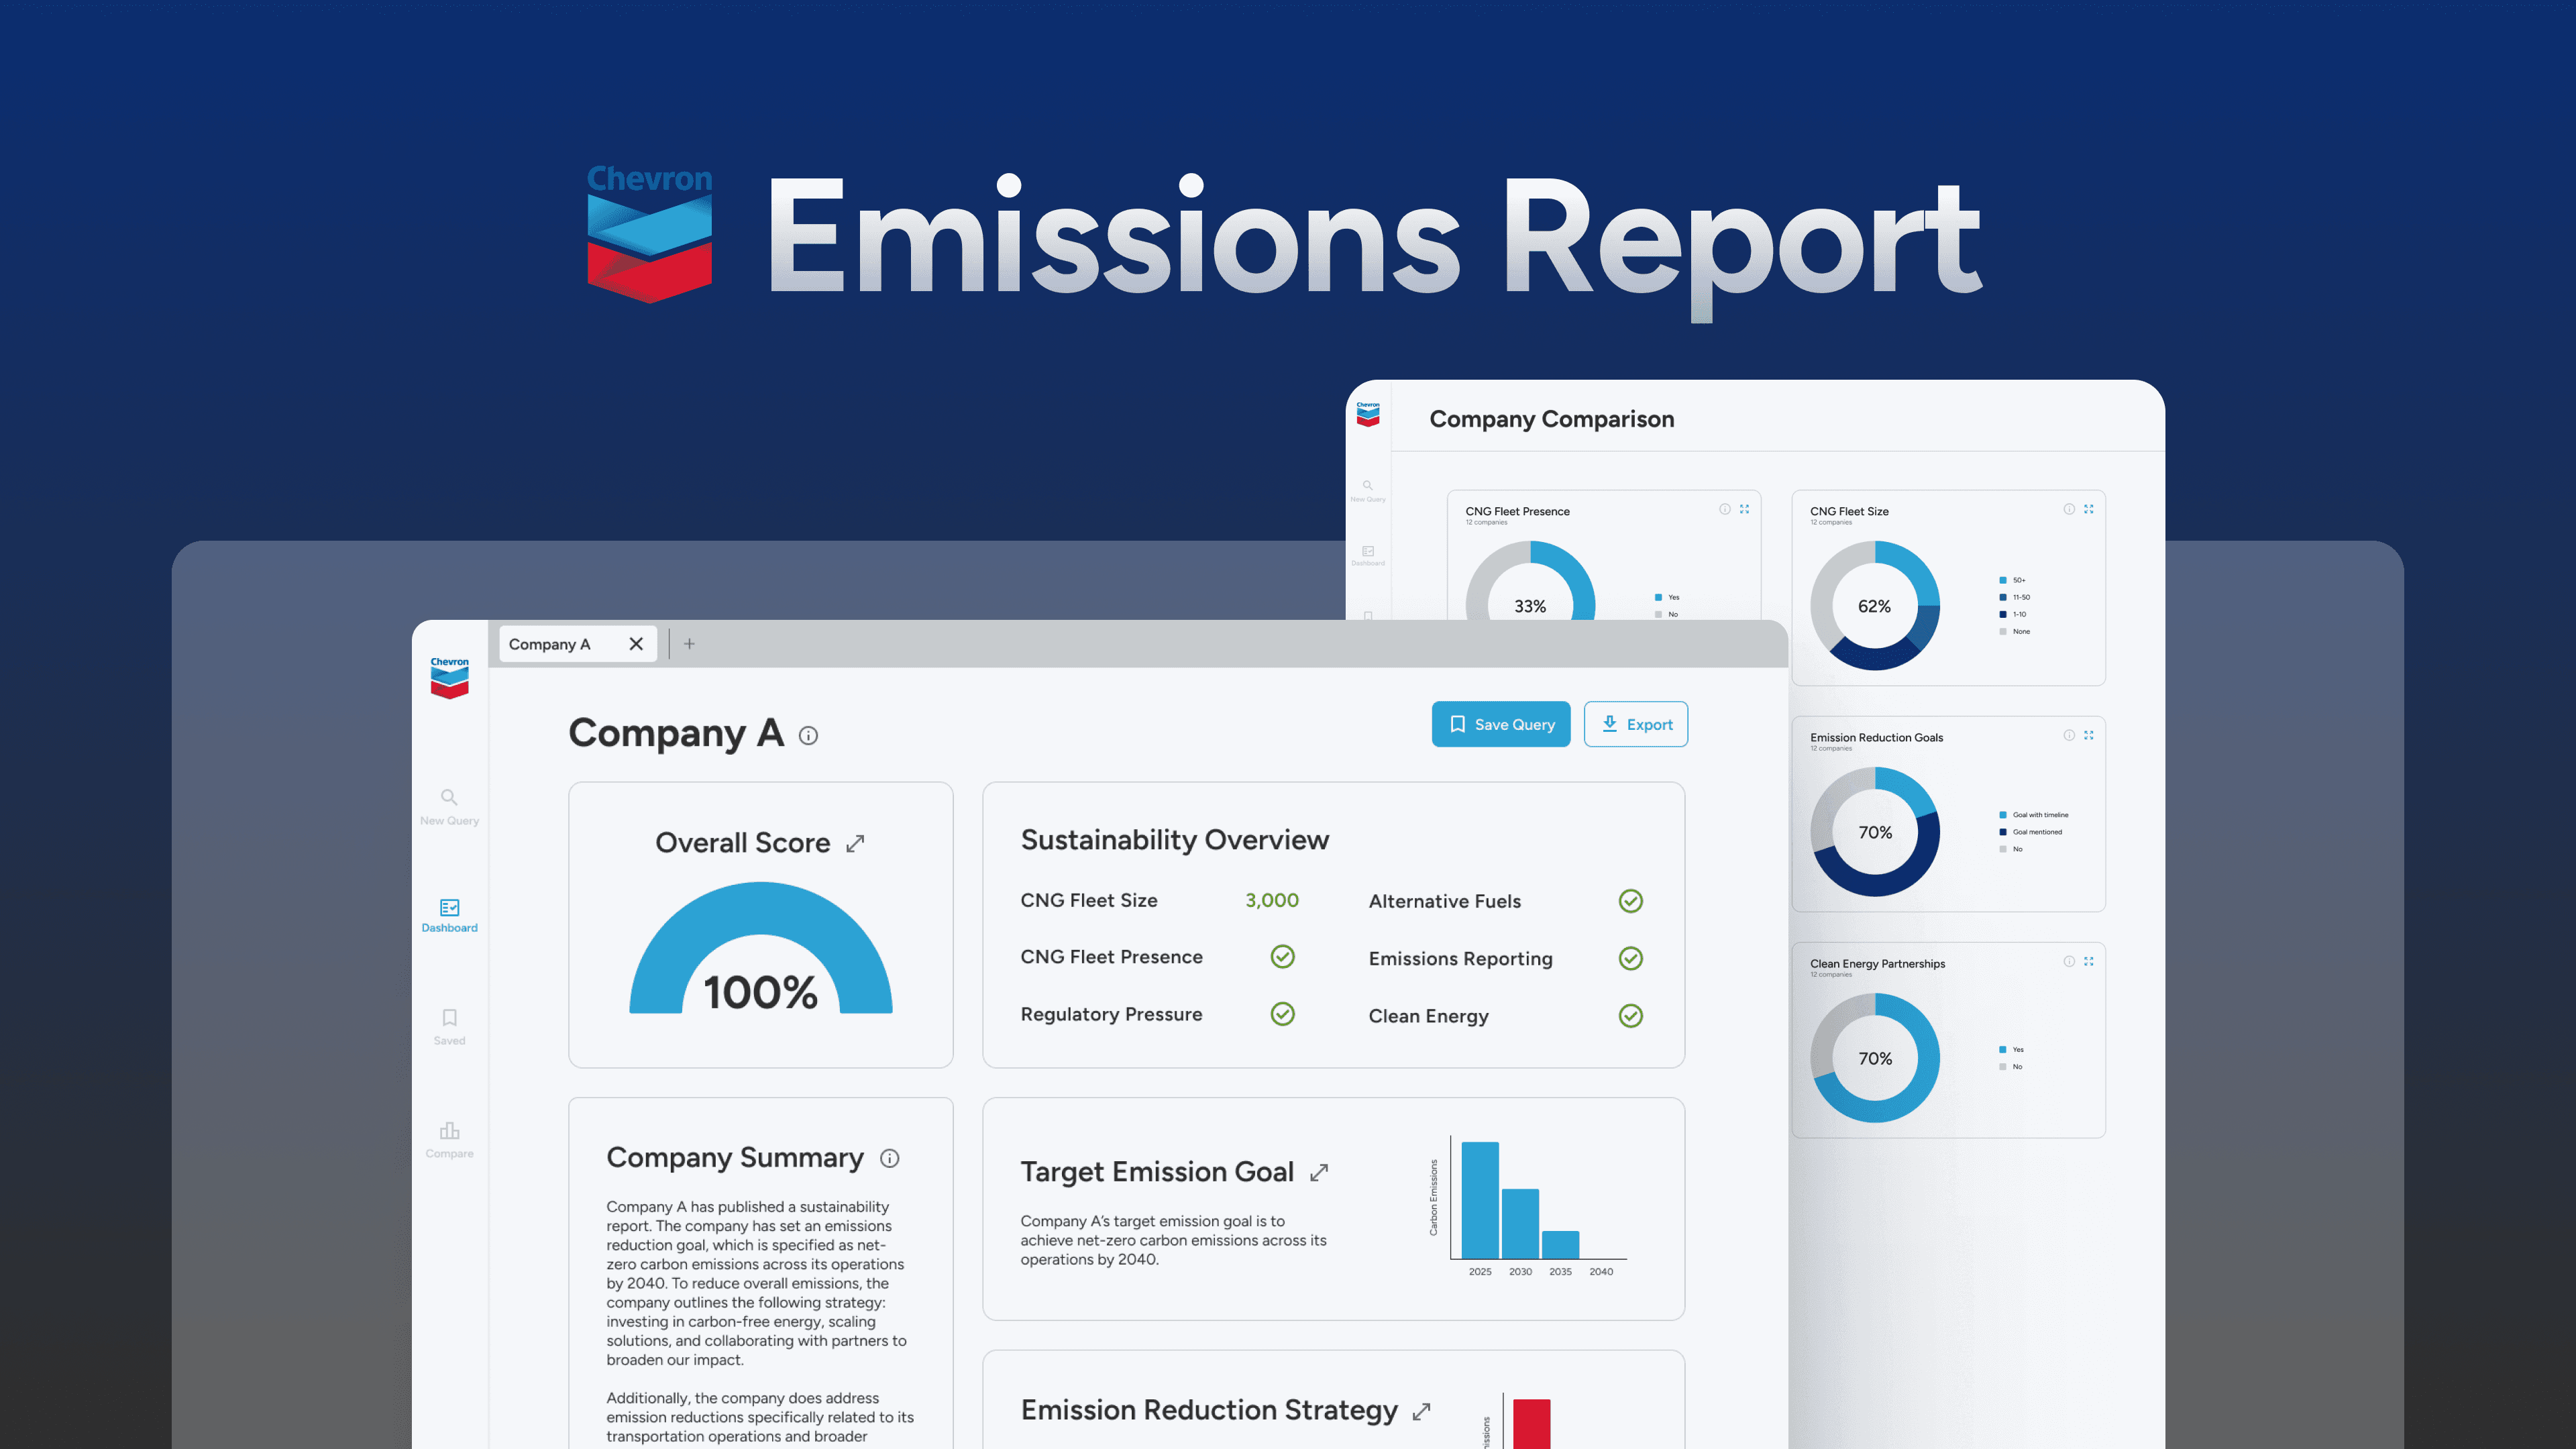Click Chevron logo in main sidebar
Image resolution: width=2576 pixels, height=1449 pixels.
click(449, 678)
